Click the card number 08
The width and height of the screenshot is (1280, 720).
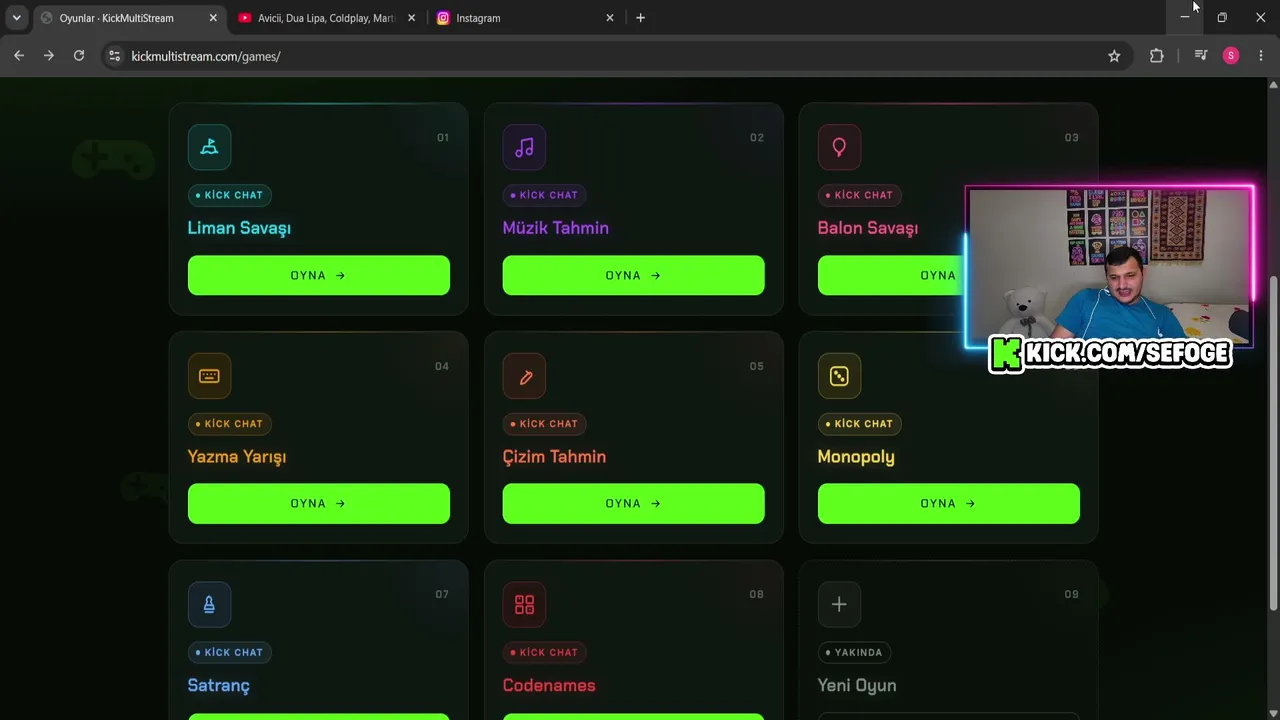[x=757, y=594]
